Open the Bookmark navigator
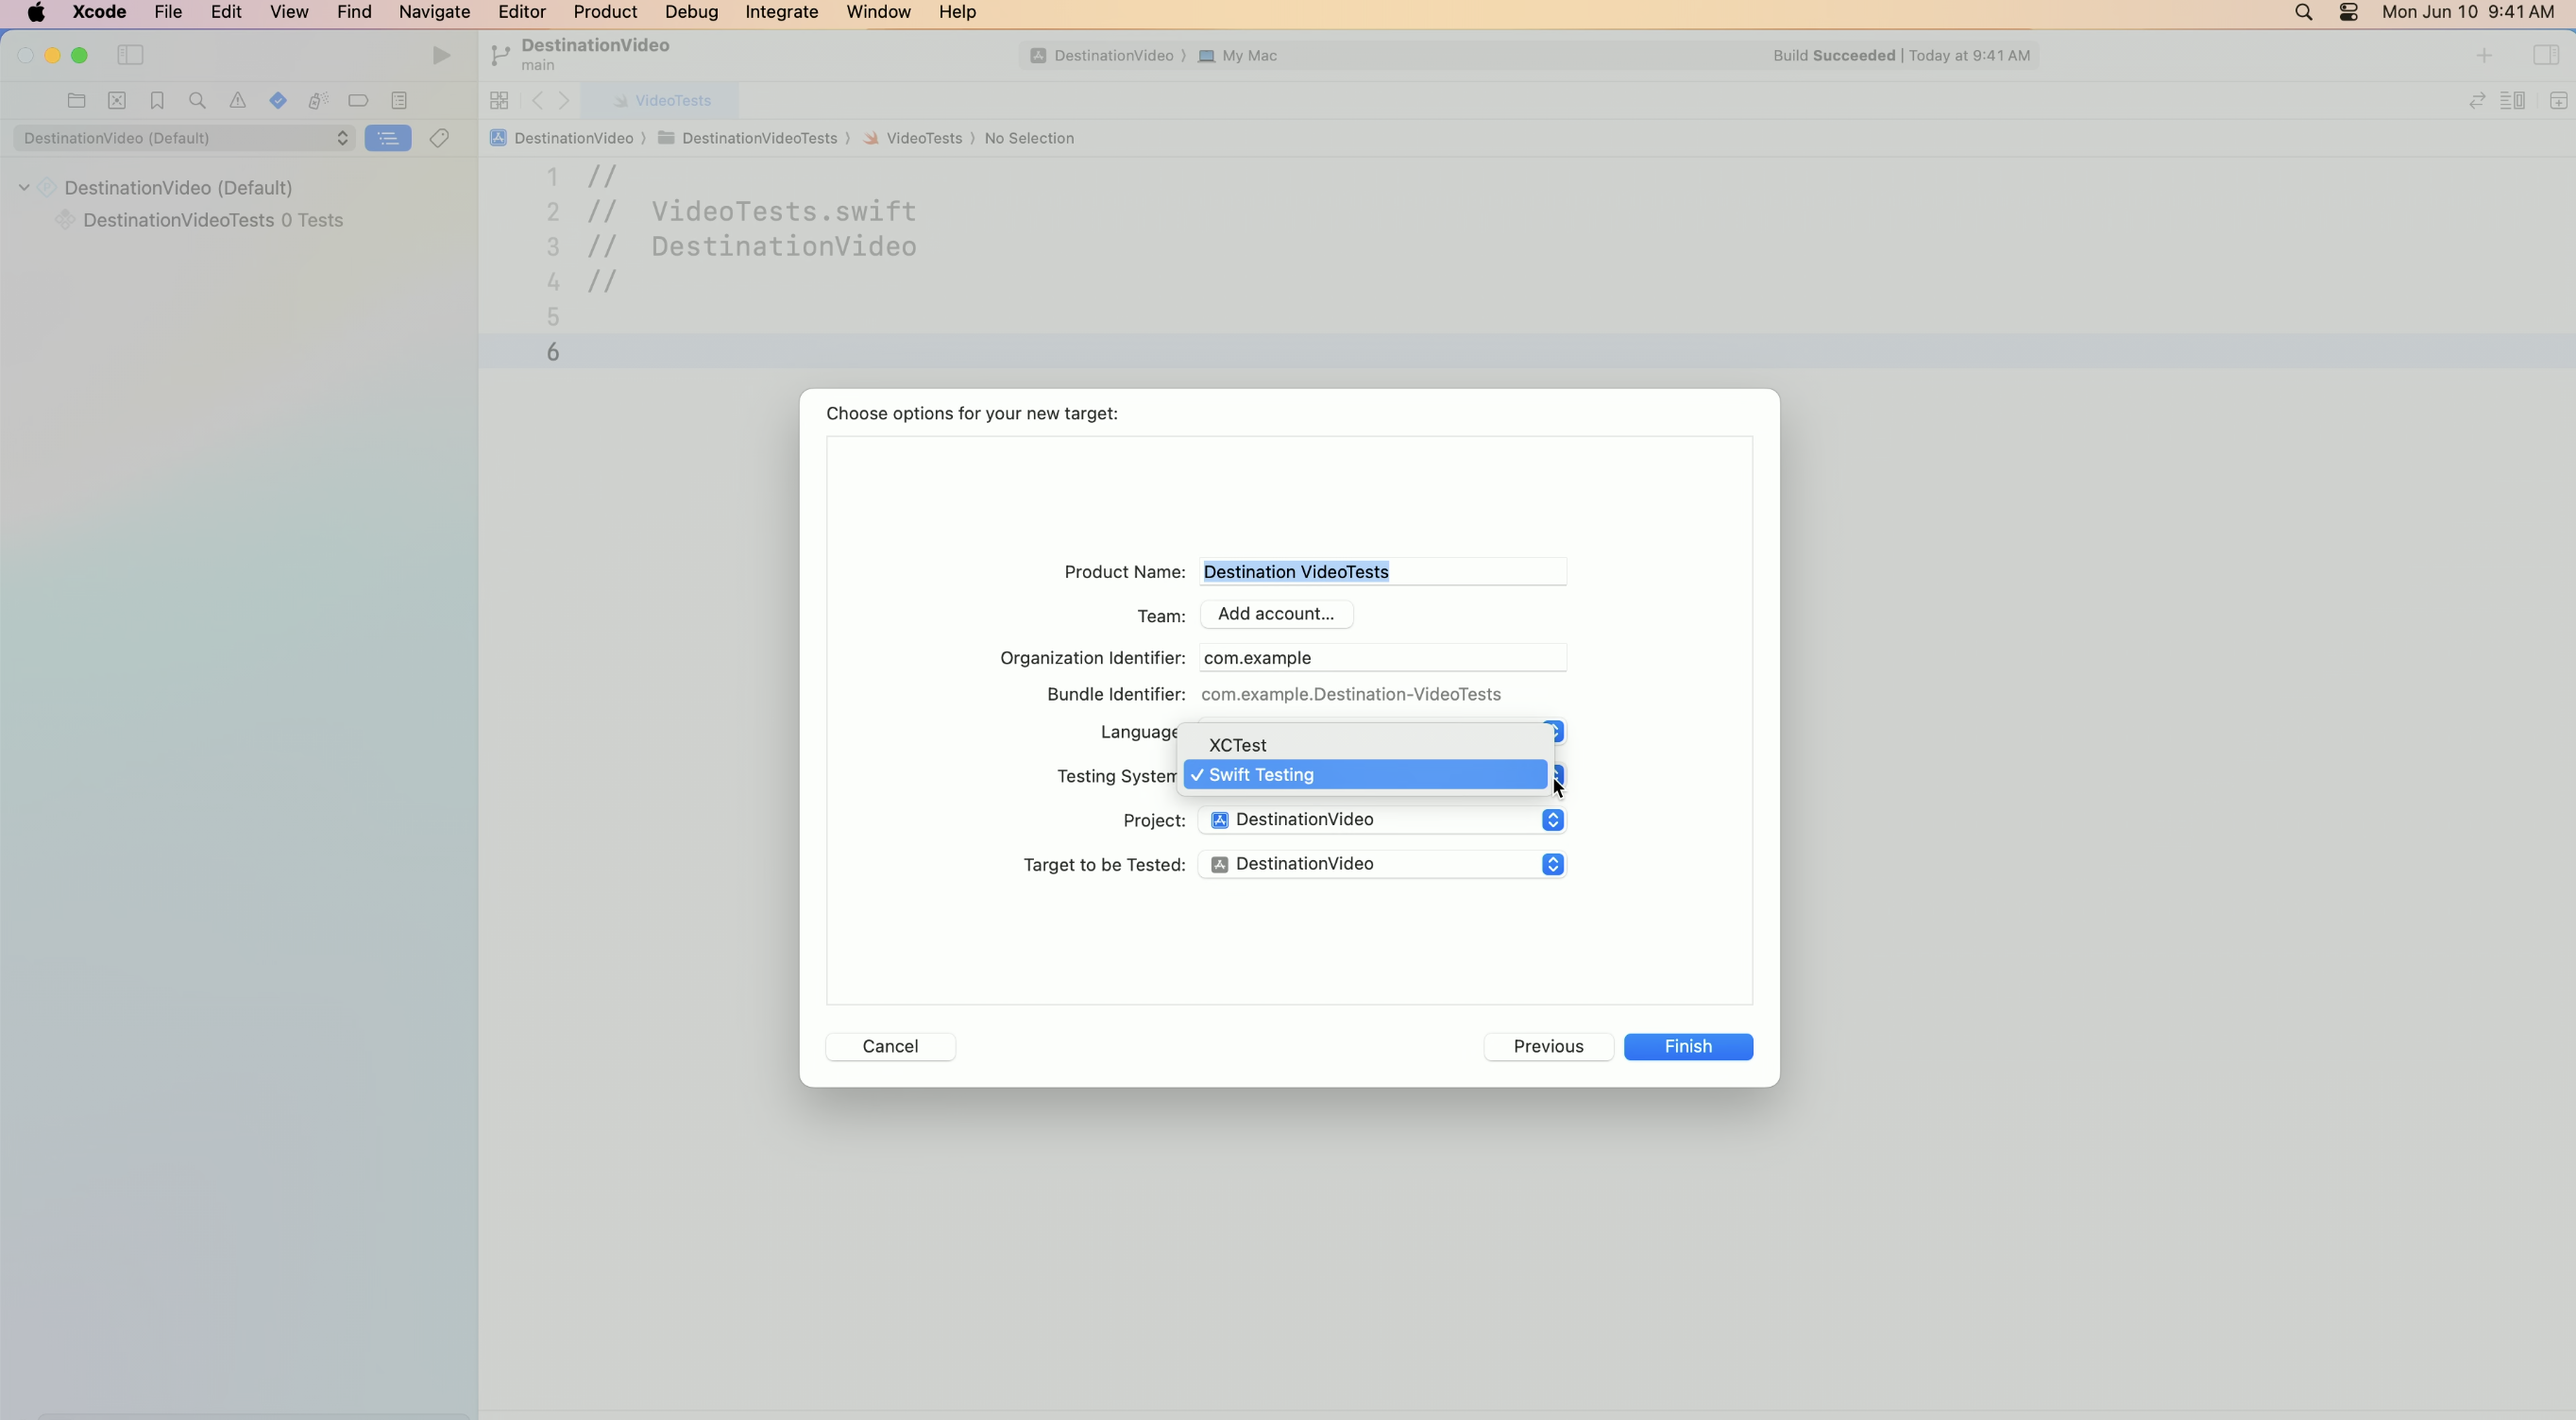2576x1420 pixels. tap(157, 100)
